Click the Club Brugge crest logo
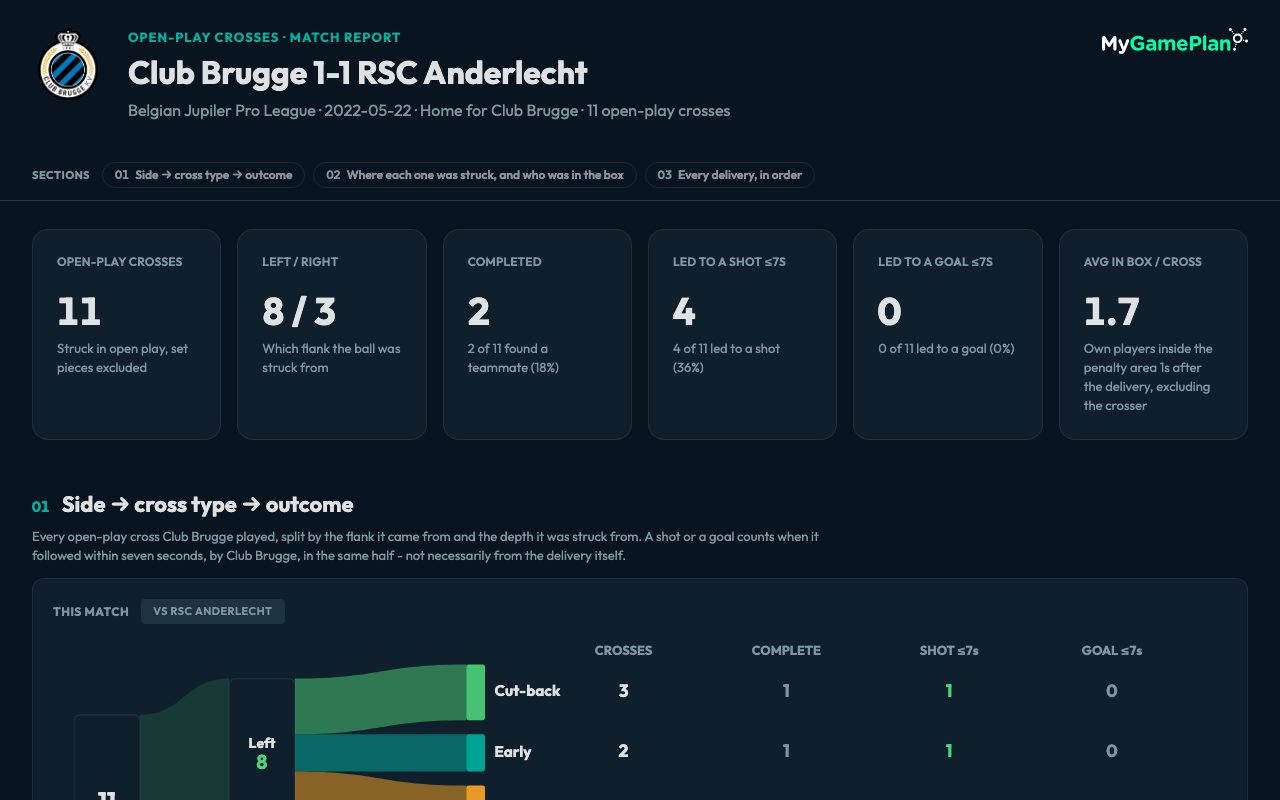 point(67,65)
